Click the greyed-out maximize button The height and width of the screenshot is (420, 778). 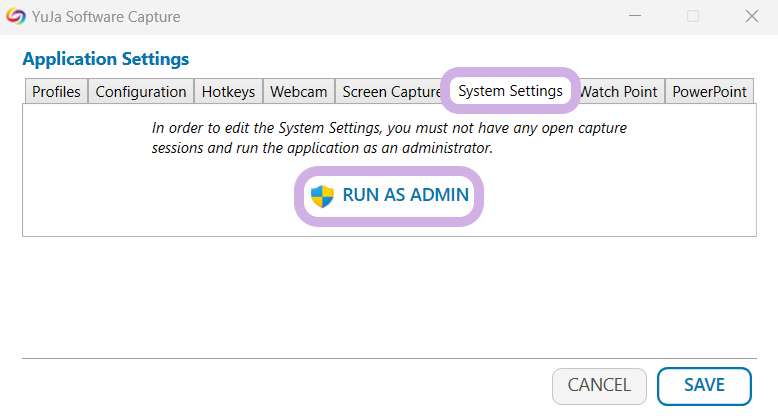tap(692, 17)
